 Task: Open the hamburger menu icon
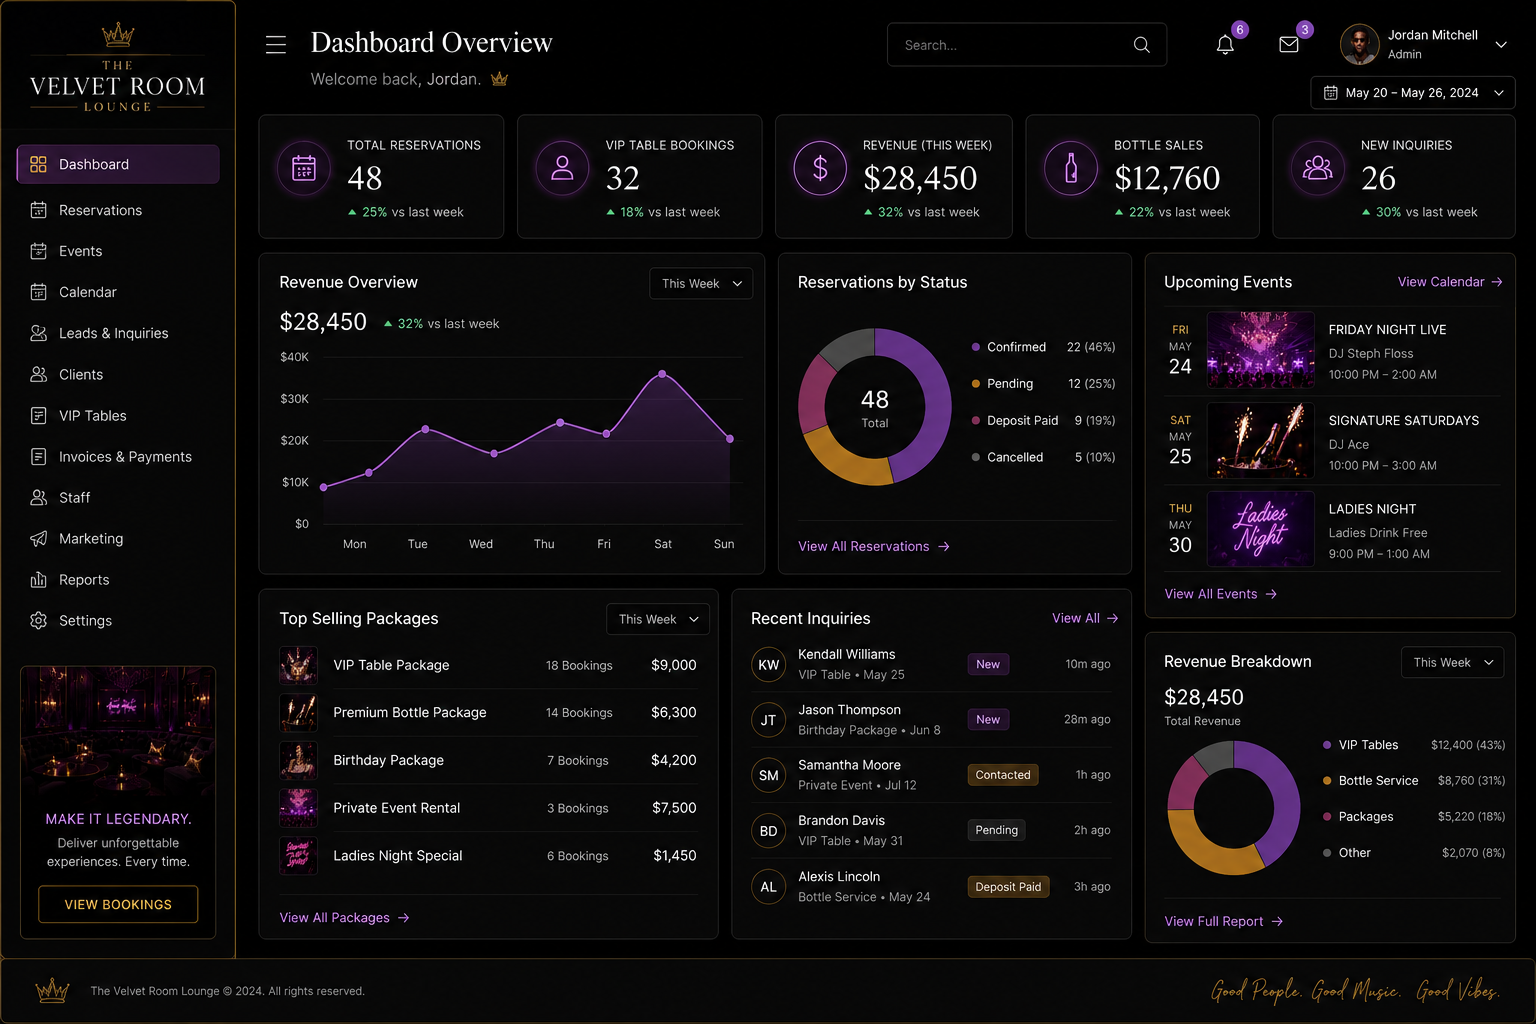[276, 45]
